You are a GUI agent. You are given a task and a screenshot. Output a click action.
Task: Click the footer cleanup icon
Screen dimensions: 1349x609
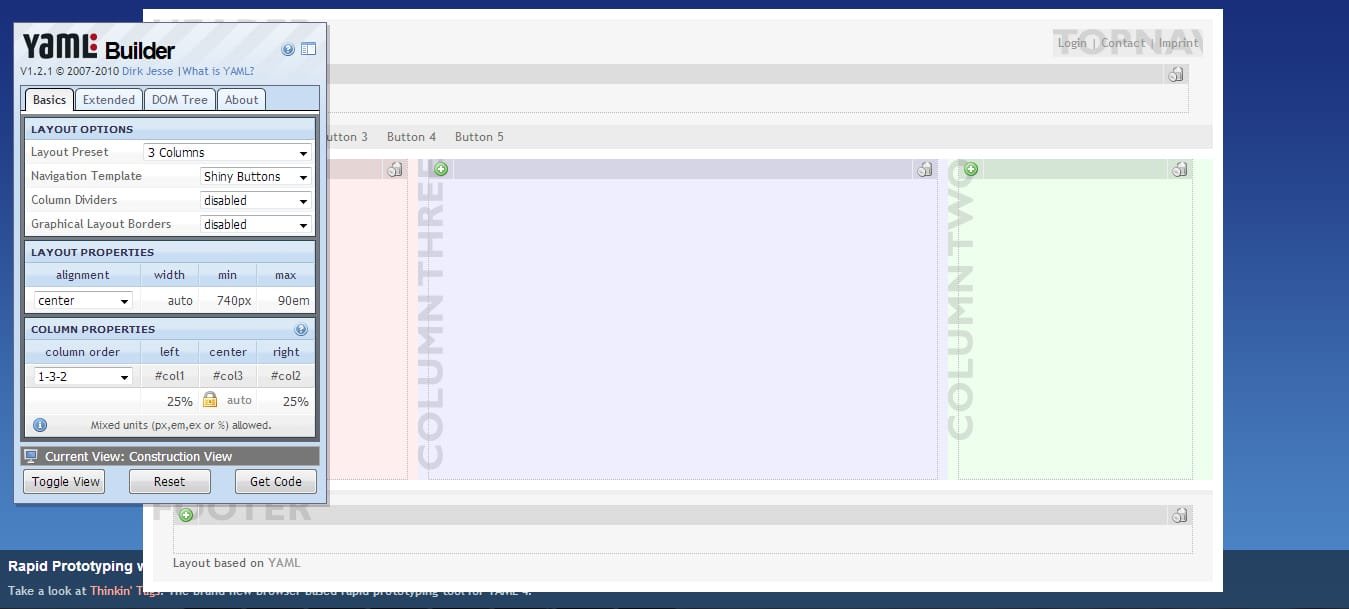[x=1180, y=515]
